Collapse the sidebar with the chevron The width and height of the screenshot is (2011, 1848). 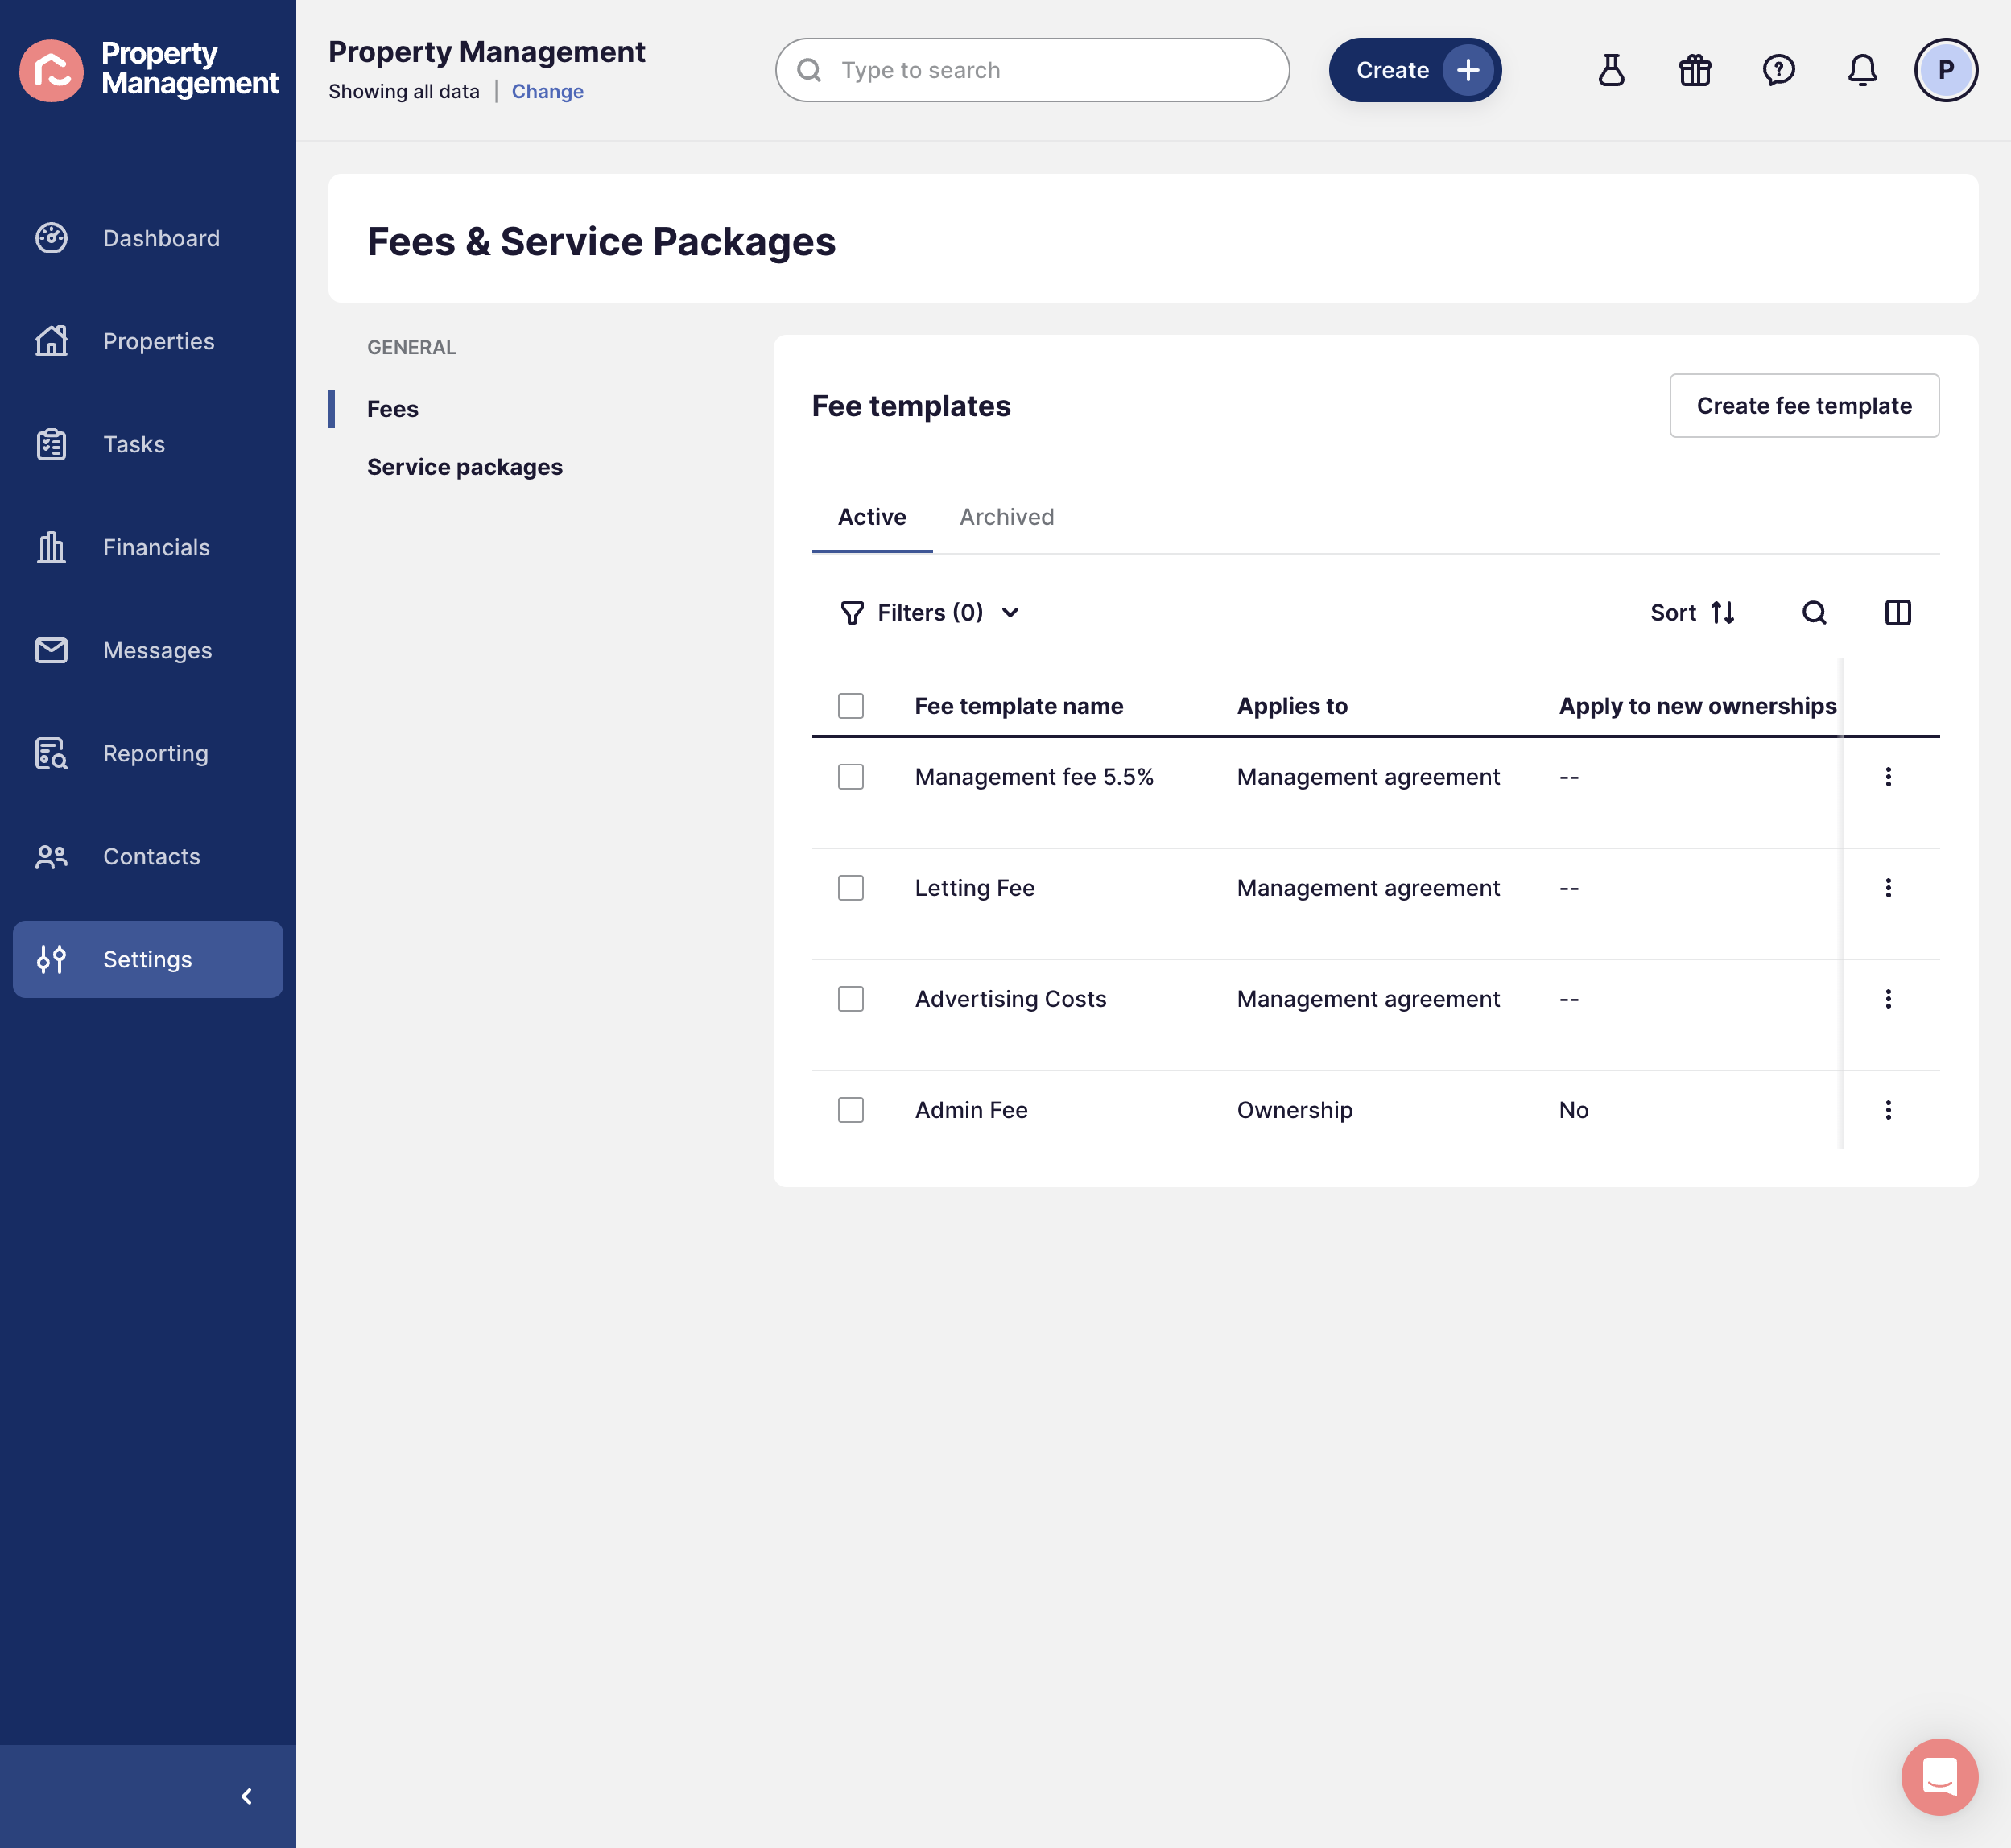point(247,1797)
